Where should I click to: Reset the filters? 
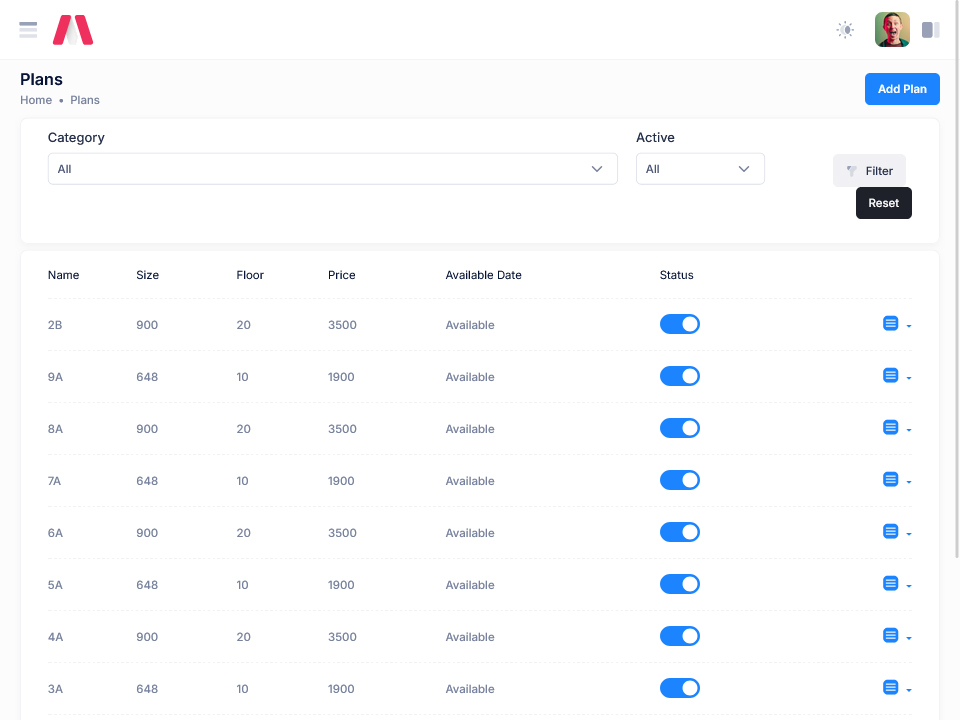tap(883, 203)
